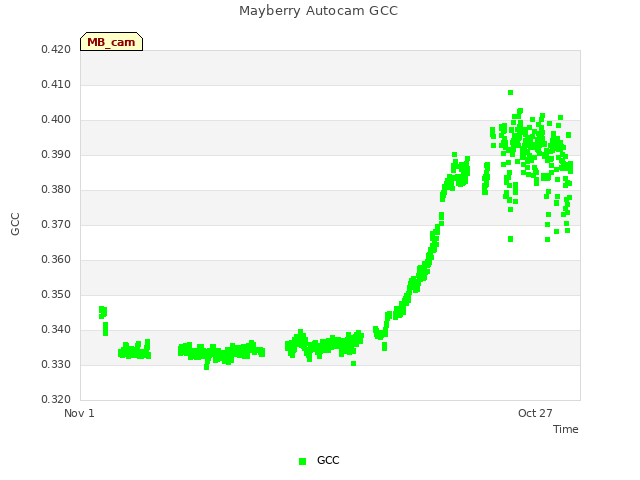Click the 0.400 y-axis label
Screen dimensions: 640x480
pos(56,120)
